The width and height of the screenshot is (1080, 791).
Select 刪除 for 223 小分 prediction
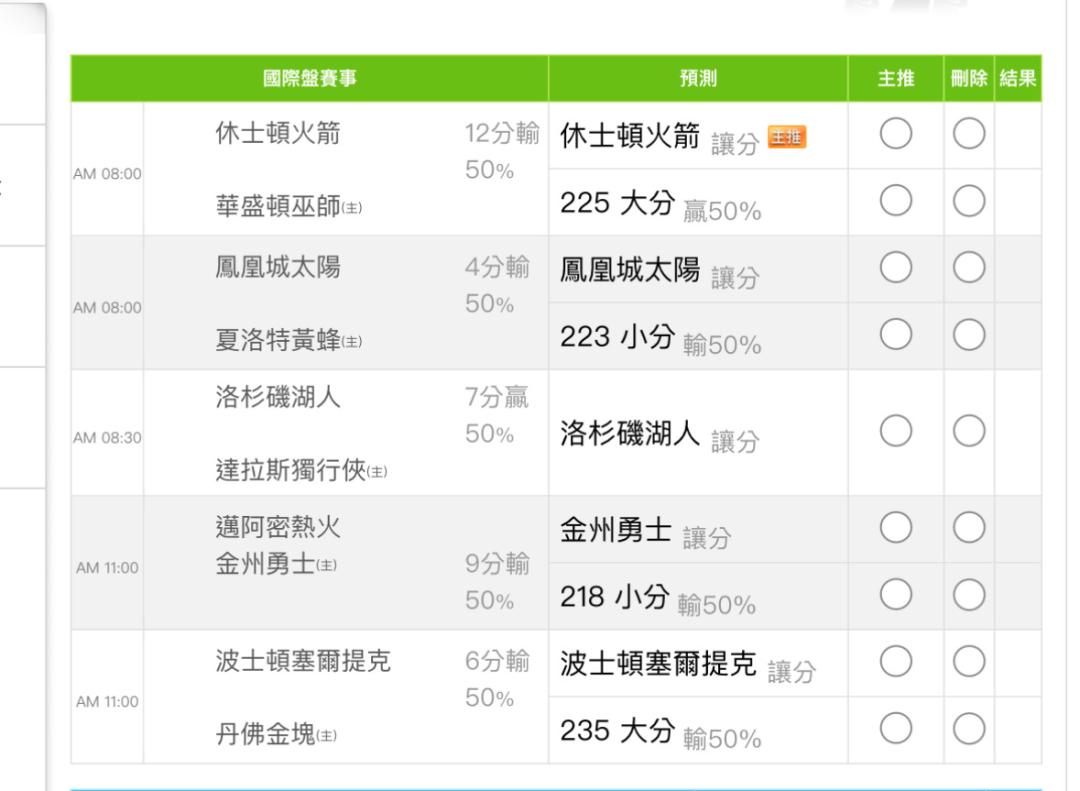[x=968, y=334]
